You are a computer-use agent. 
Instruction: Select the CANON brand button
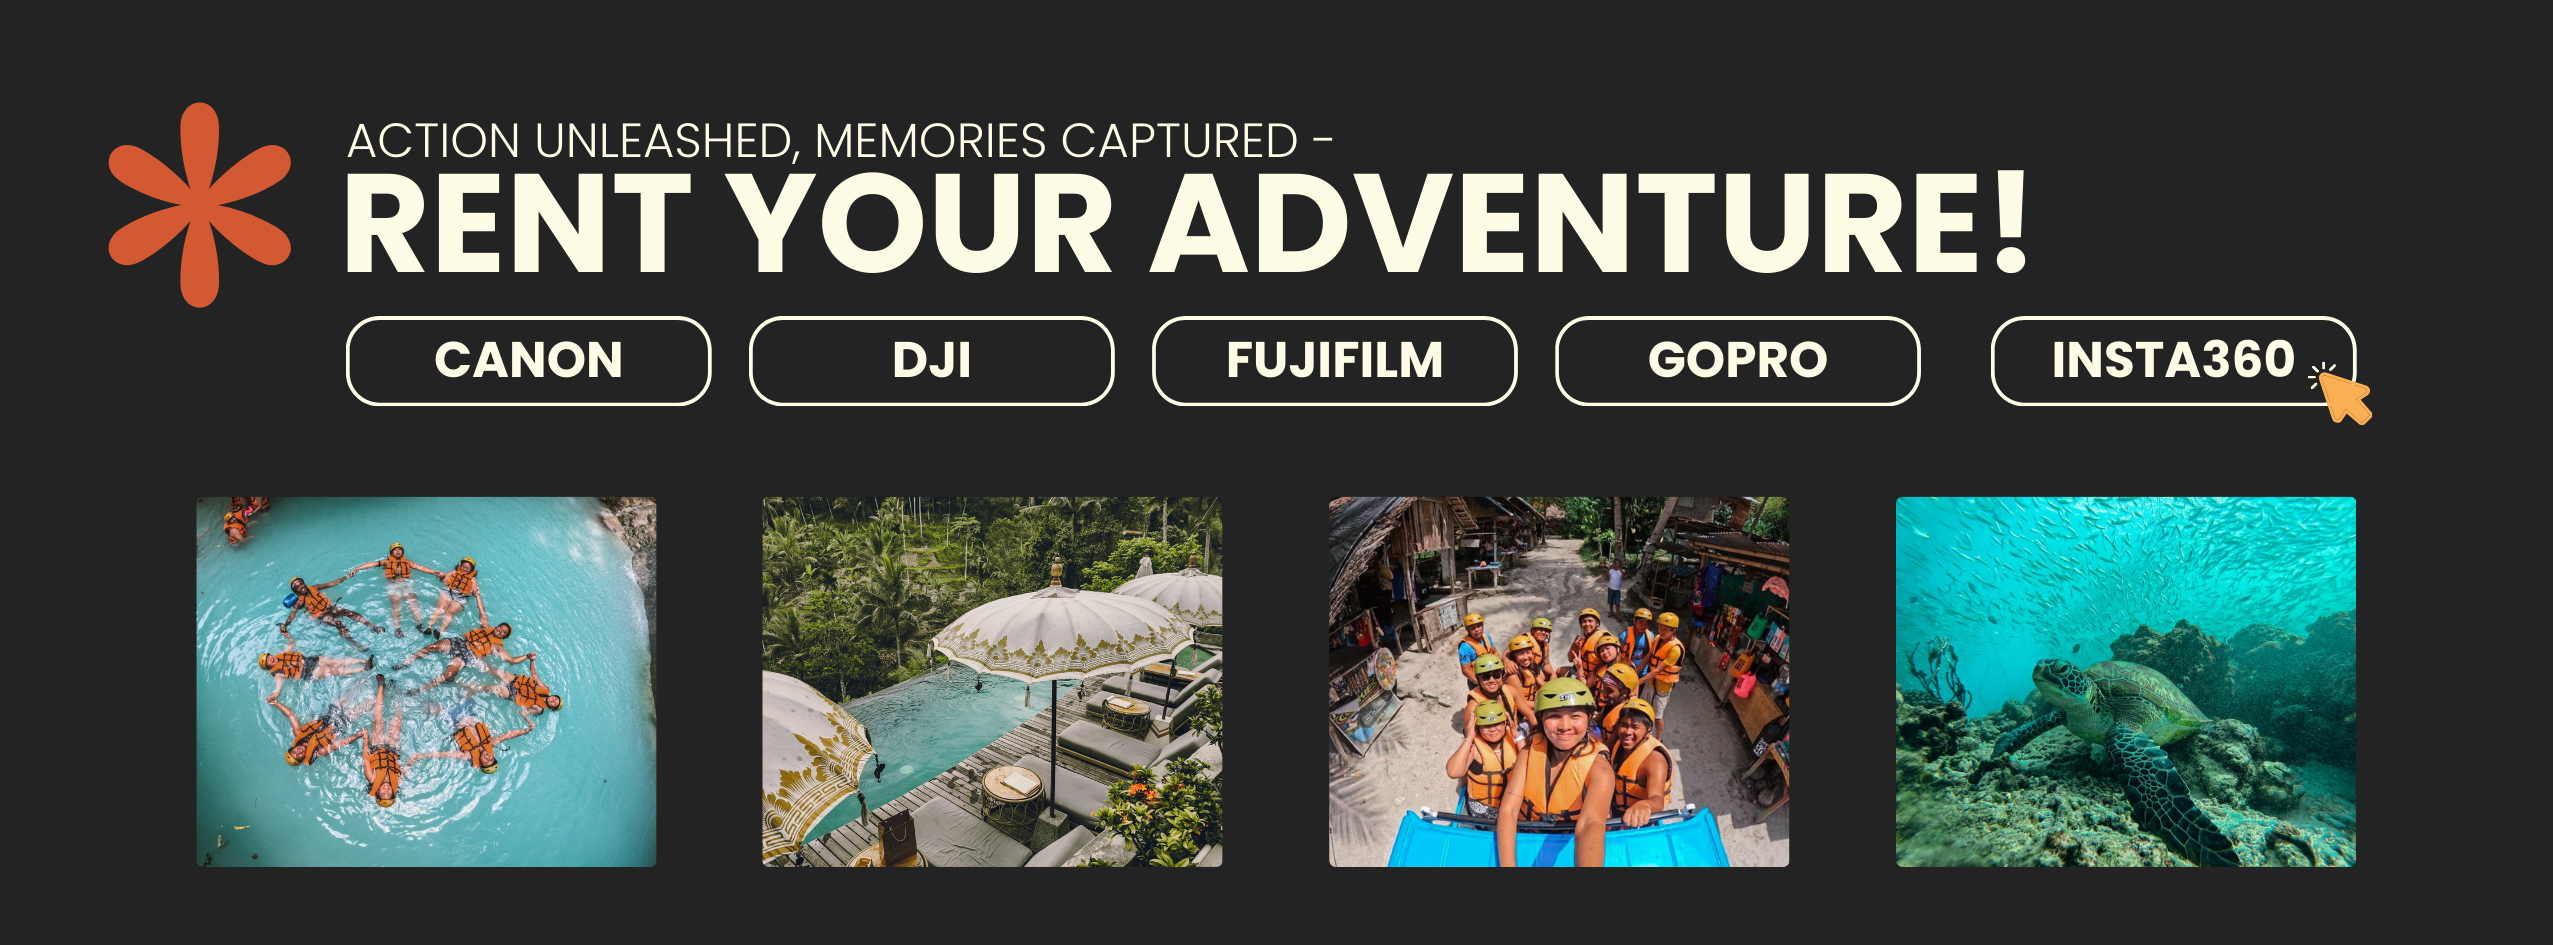coord(528,361)
